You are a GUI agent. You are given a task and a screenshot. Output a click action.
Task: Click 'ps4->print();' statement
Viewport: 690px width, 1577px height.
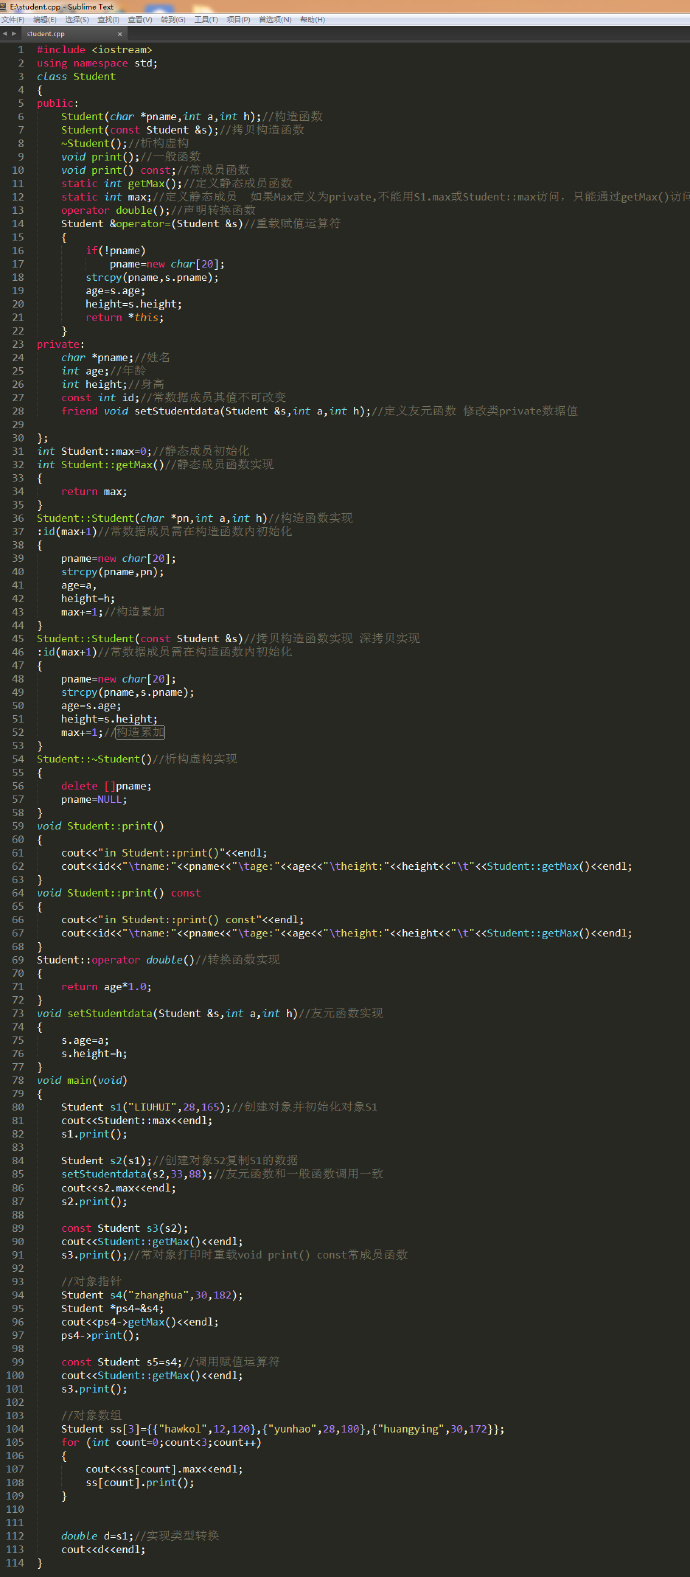pos(100,1335)
